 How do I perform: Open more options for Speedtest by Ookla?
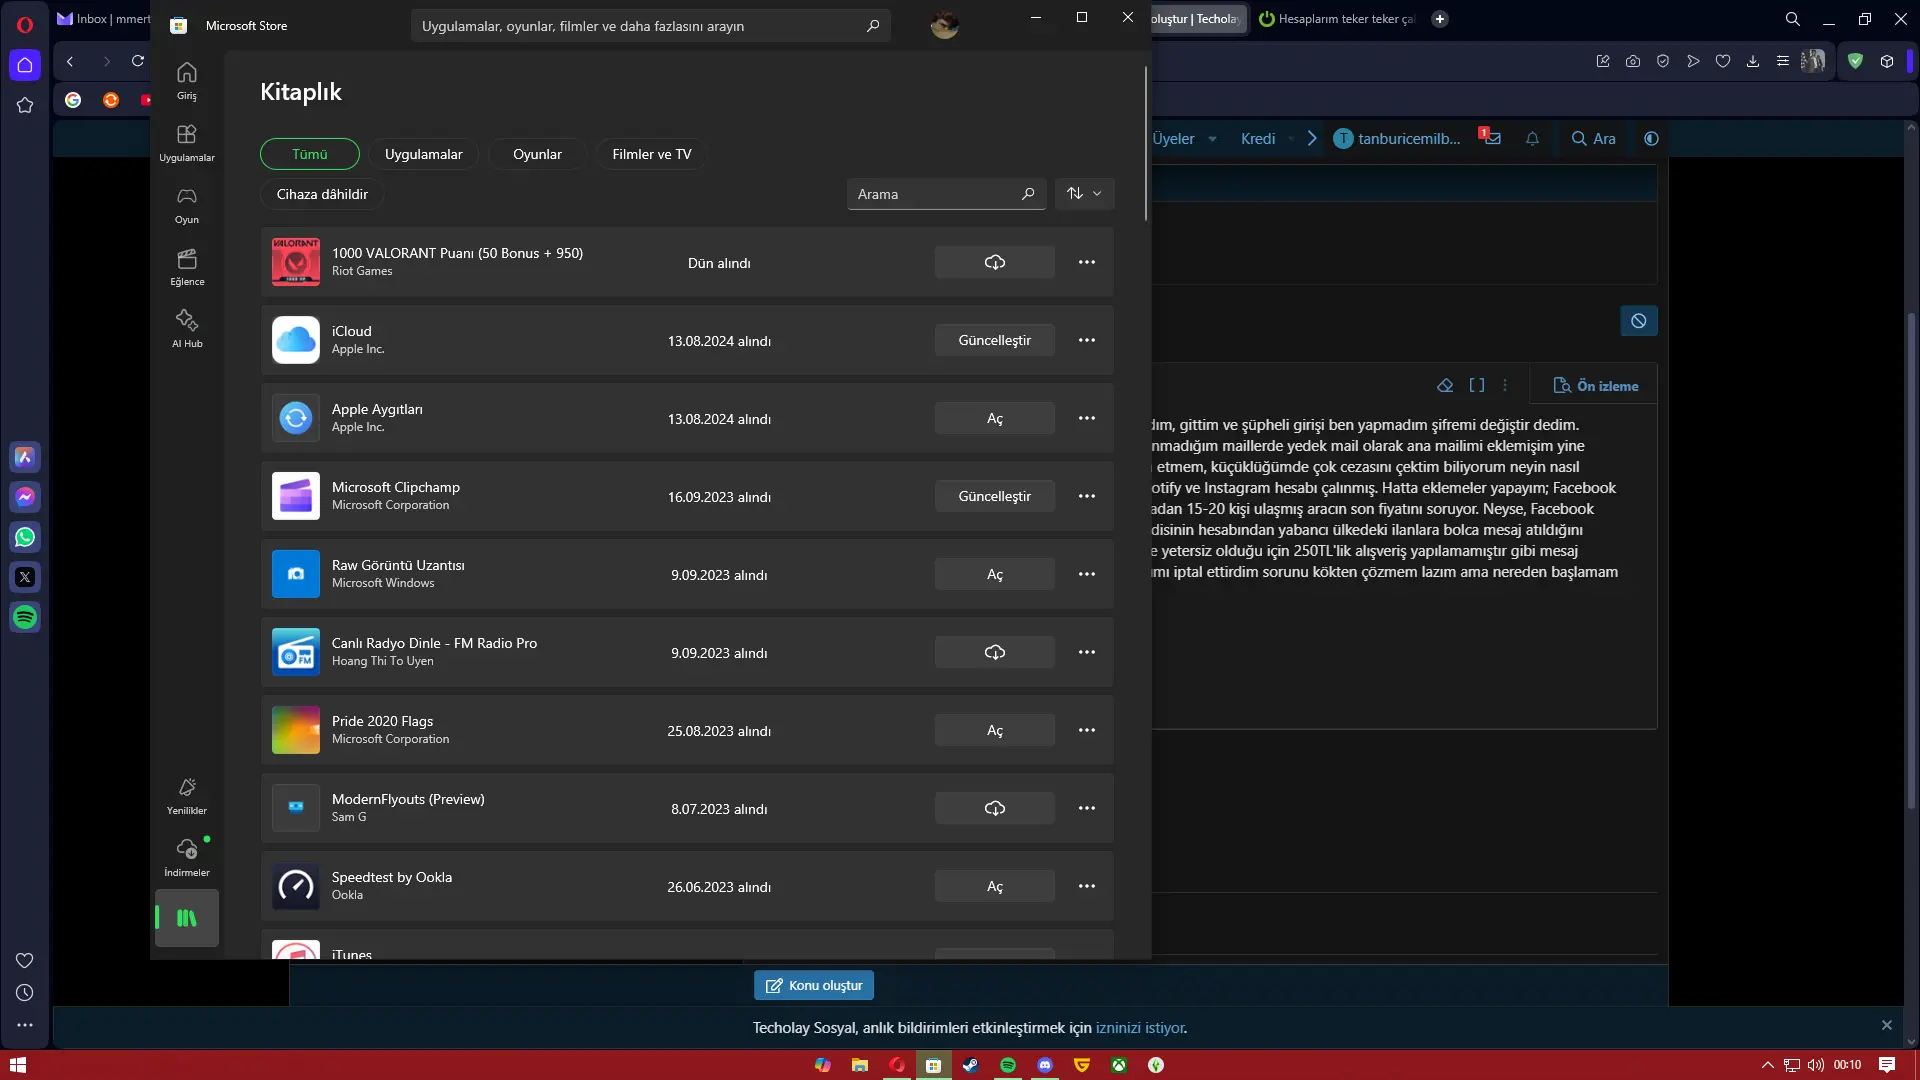pyautogui.click(x=1087, y=886)
